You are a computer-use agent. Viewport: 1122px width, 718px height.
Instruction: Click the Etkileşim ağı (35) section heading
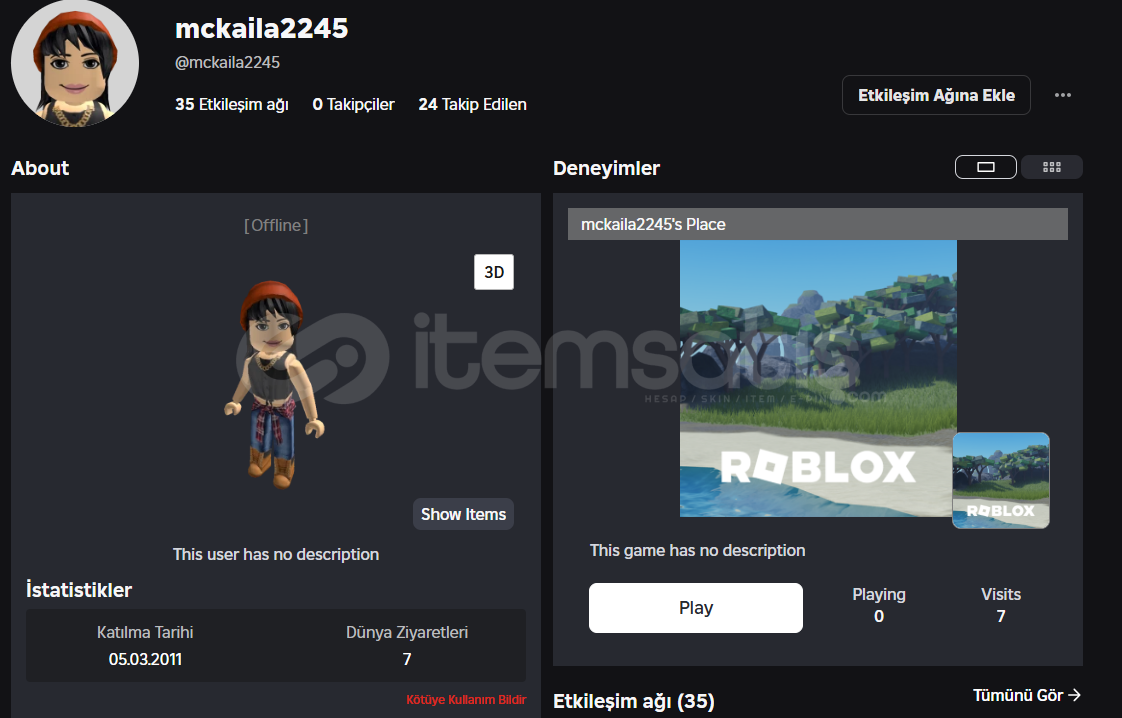(x=634, y=701)
